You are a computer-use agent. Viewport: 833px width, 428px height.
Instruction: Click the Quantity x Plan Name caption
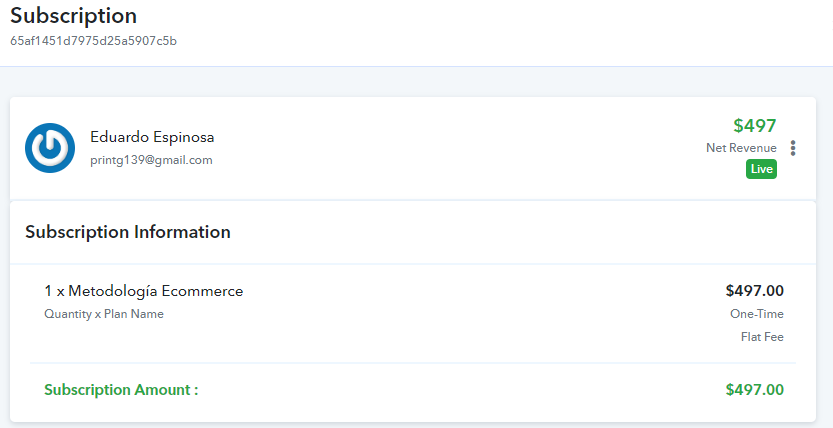[x=104, y=314]
